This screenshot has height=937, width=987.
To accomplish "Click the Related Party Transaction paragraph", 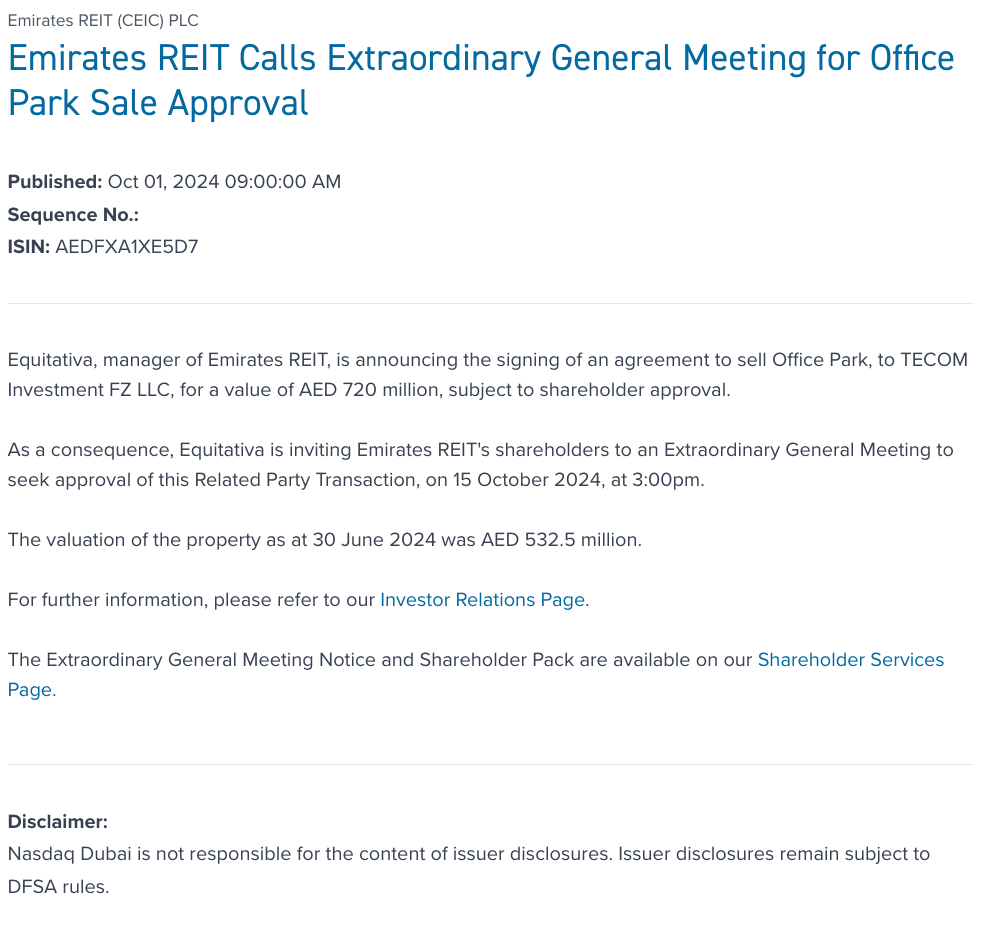I will pos(480,465).
